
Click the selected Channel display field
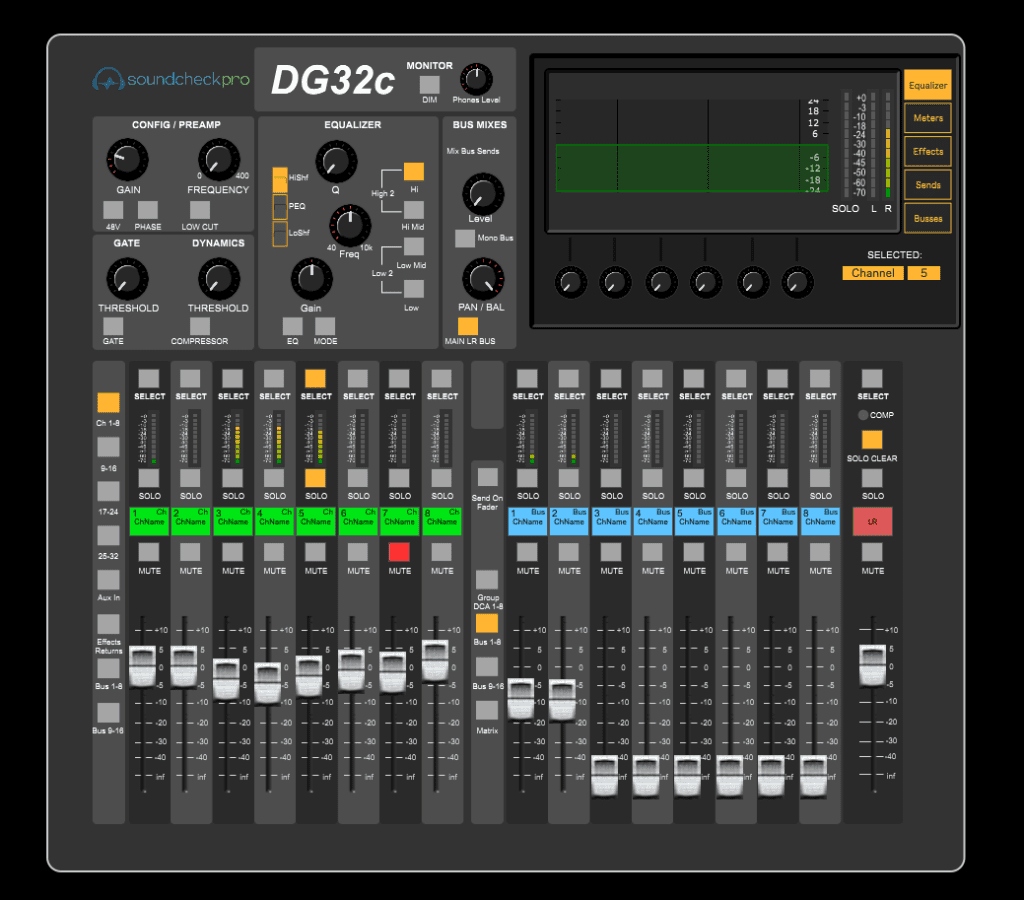(x=873, y=273)
